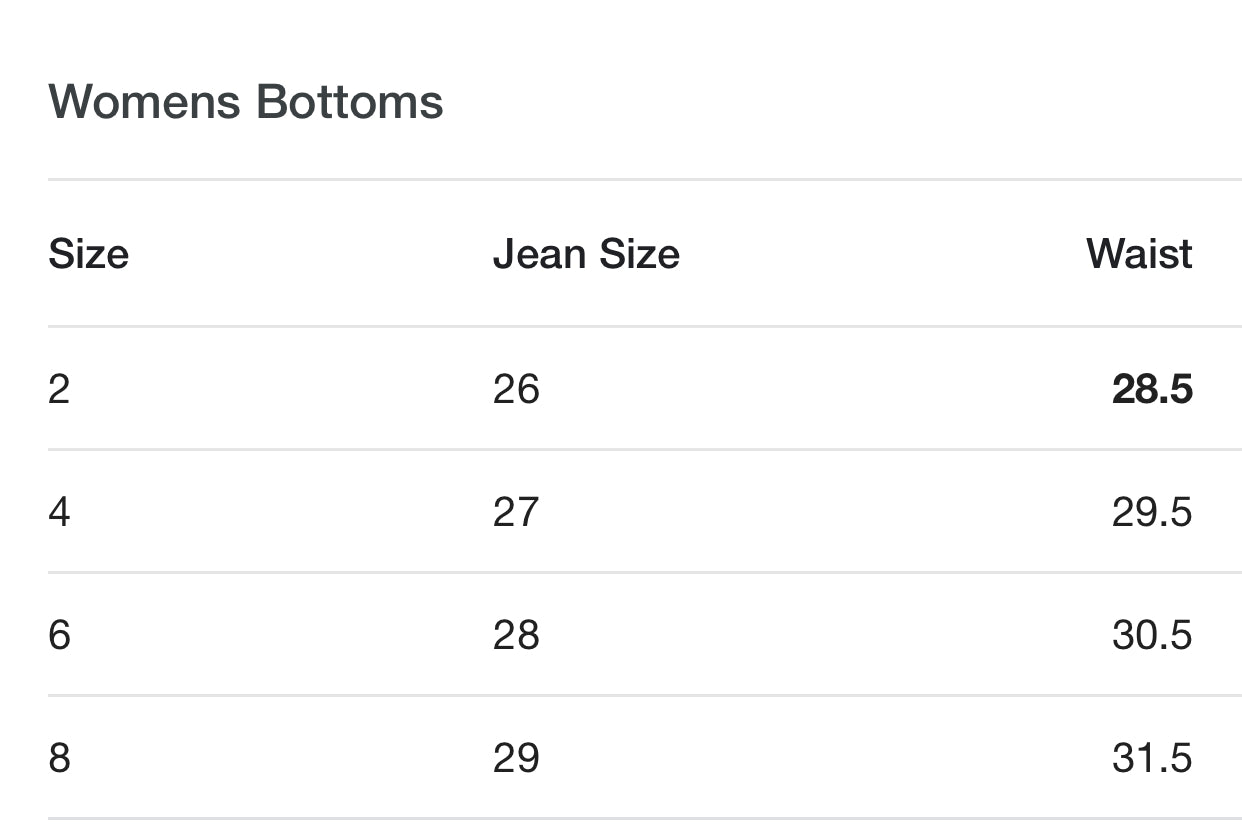Click the Womens Bottoms heading
Screen dimensions: 1242x829
click(245, 102)
